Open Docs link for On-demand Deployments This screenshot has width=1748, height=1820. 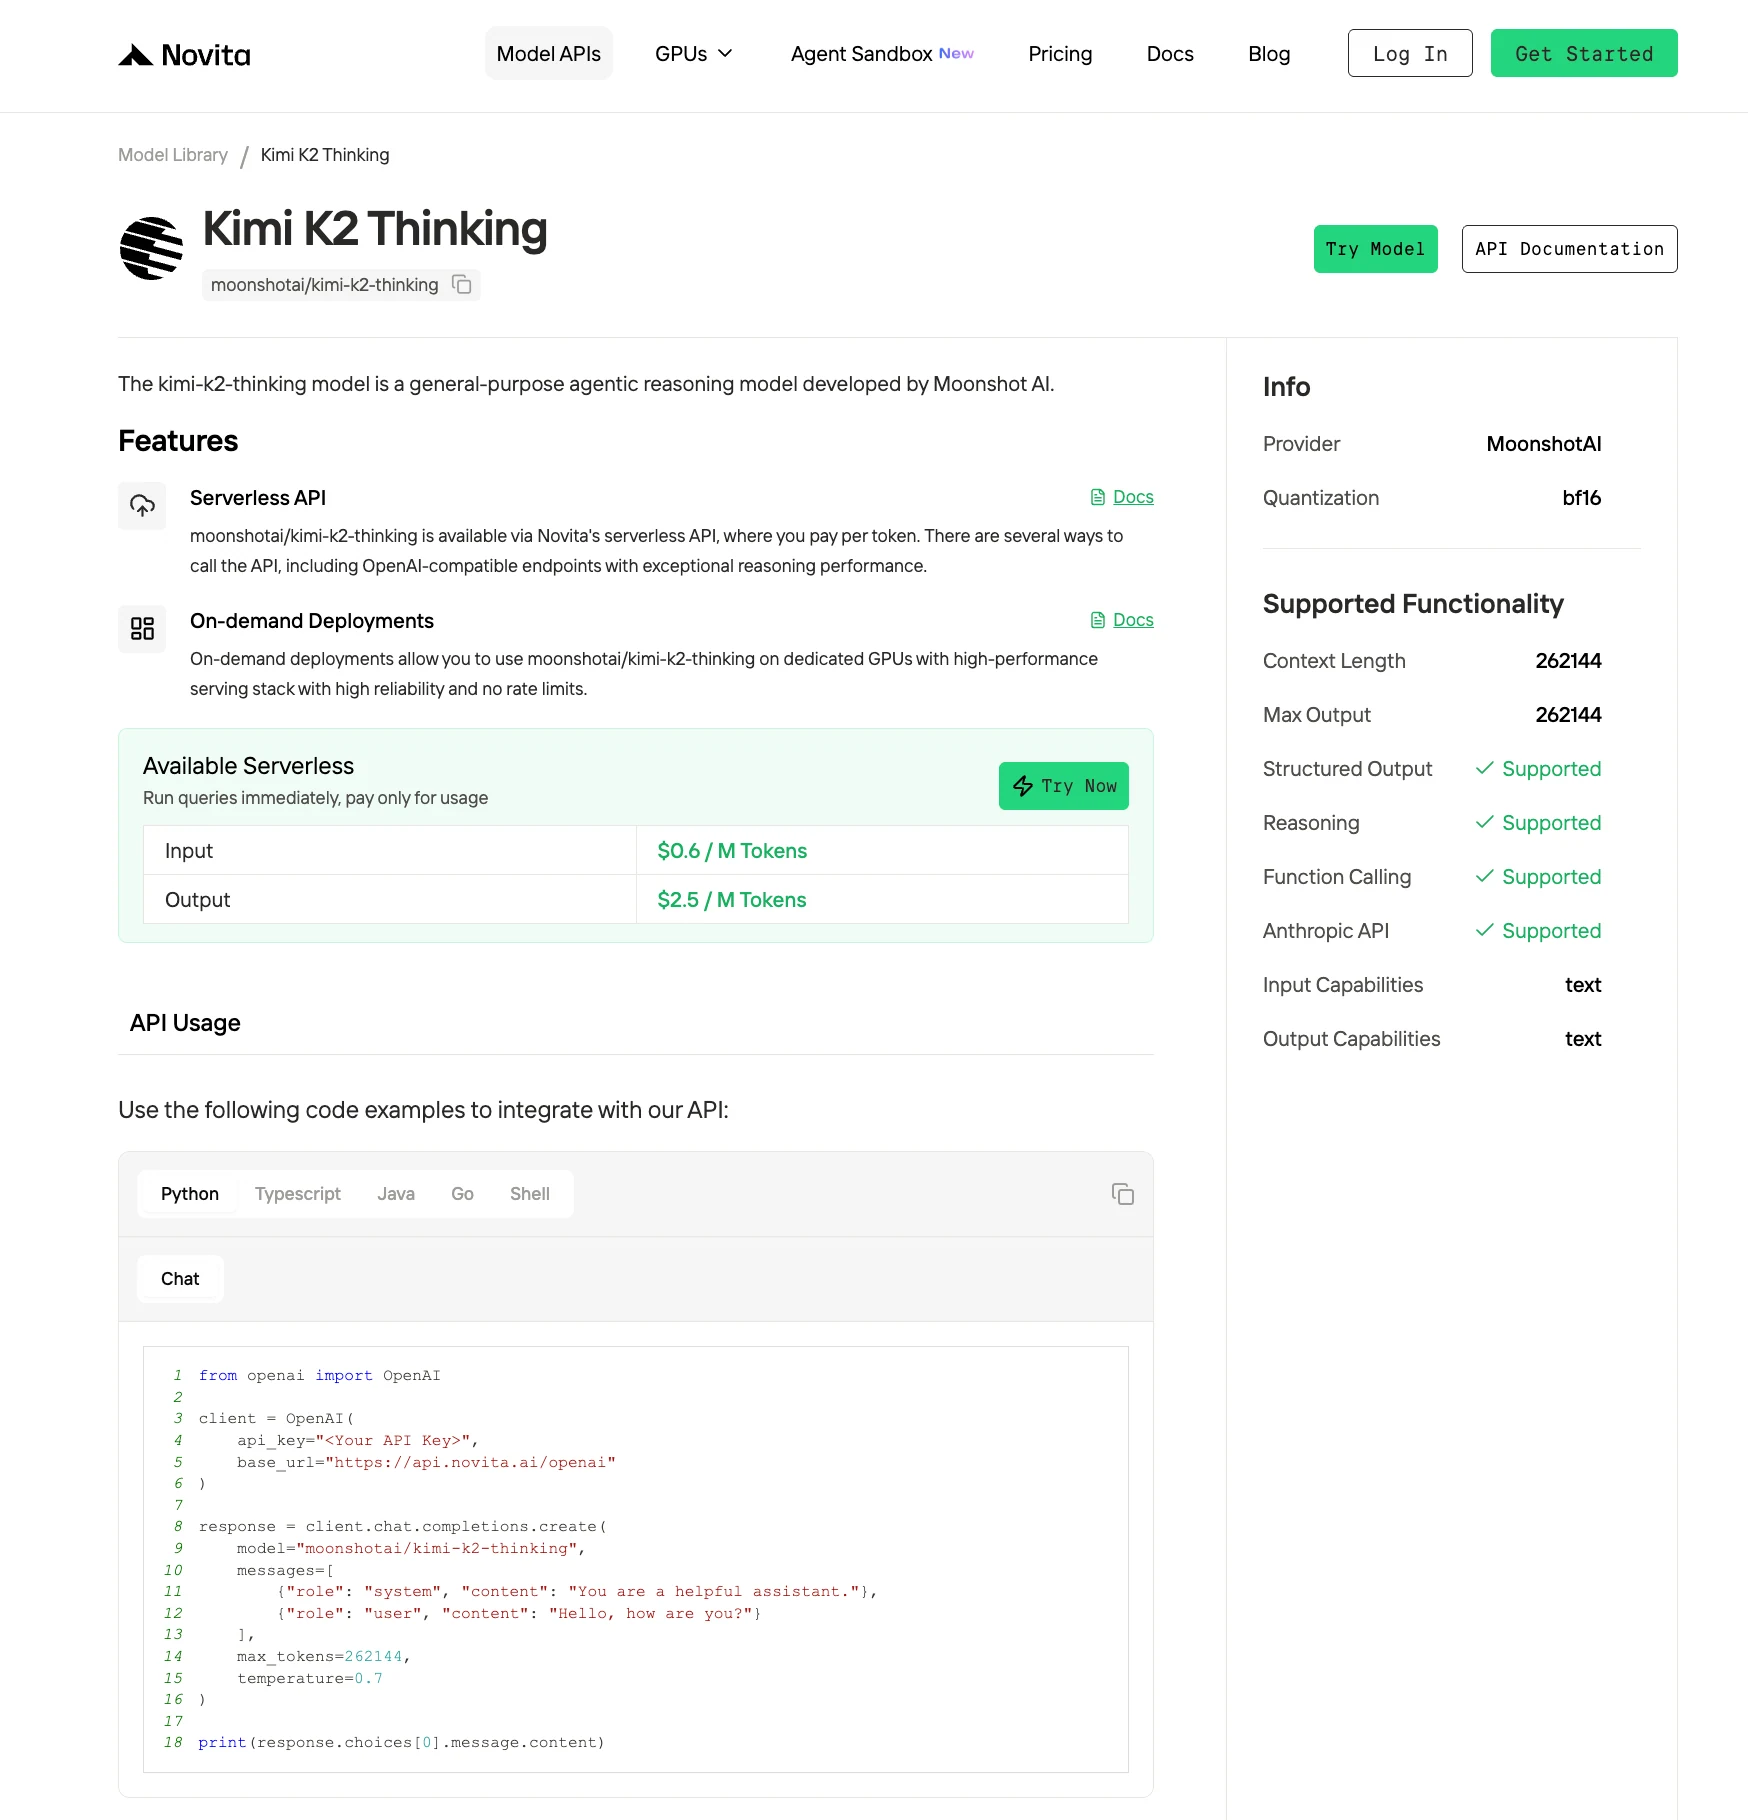coord(1122,620)
